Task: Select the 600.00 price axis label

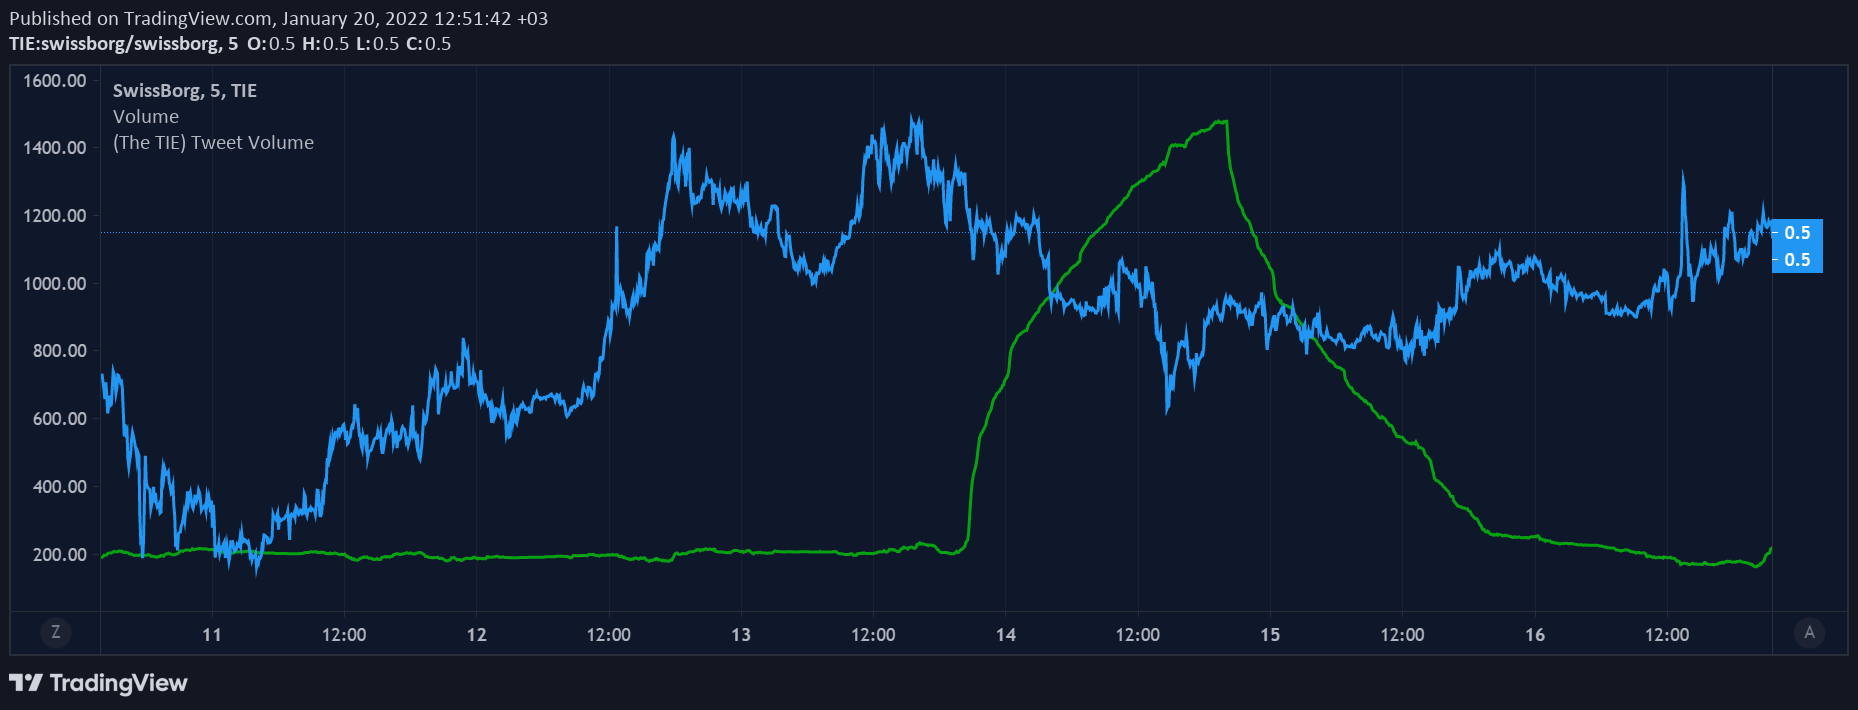Action: click(x=59, y=419)
